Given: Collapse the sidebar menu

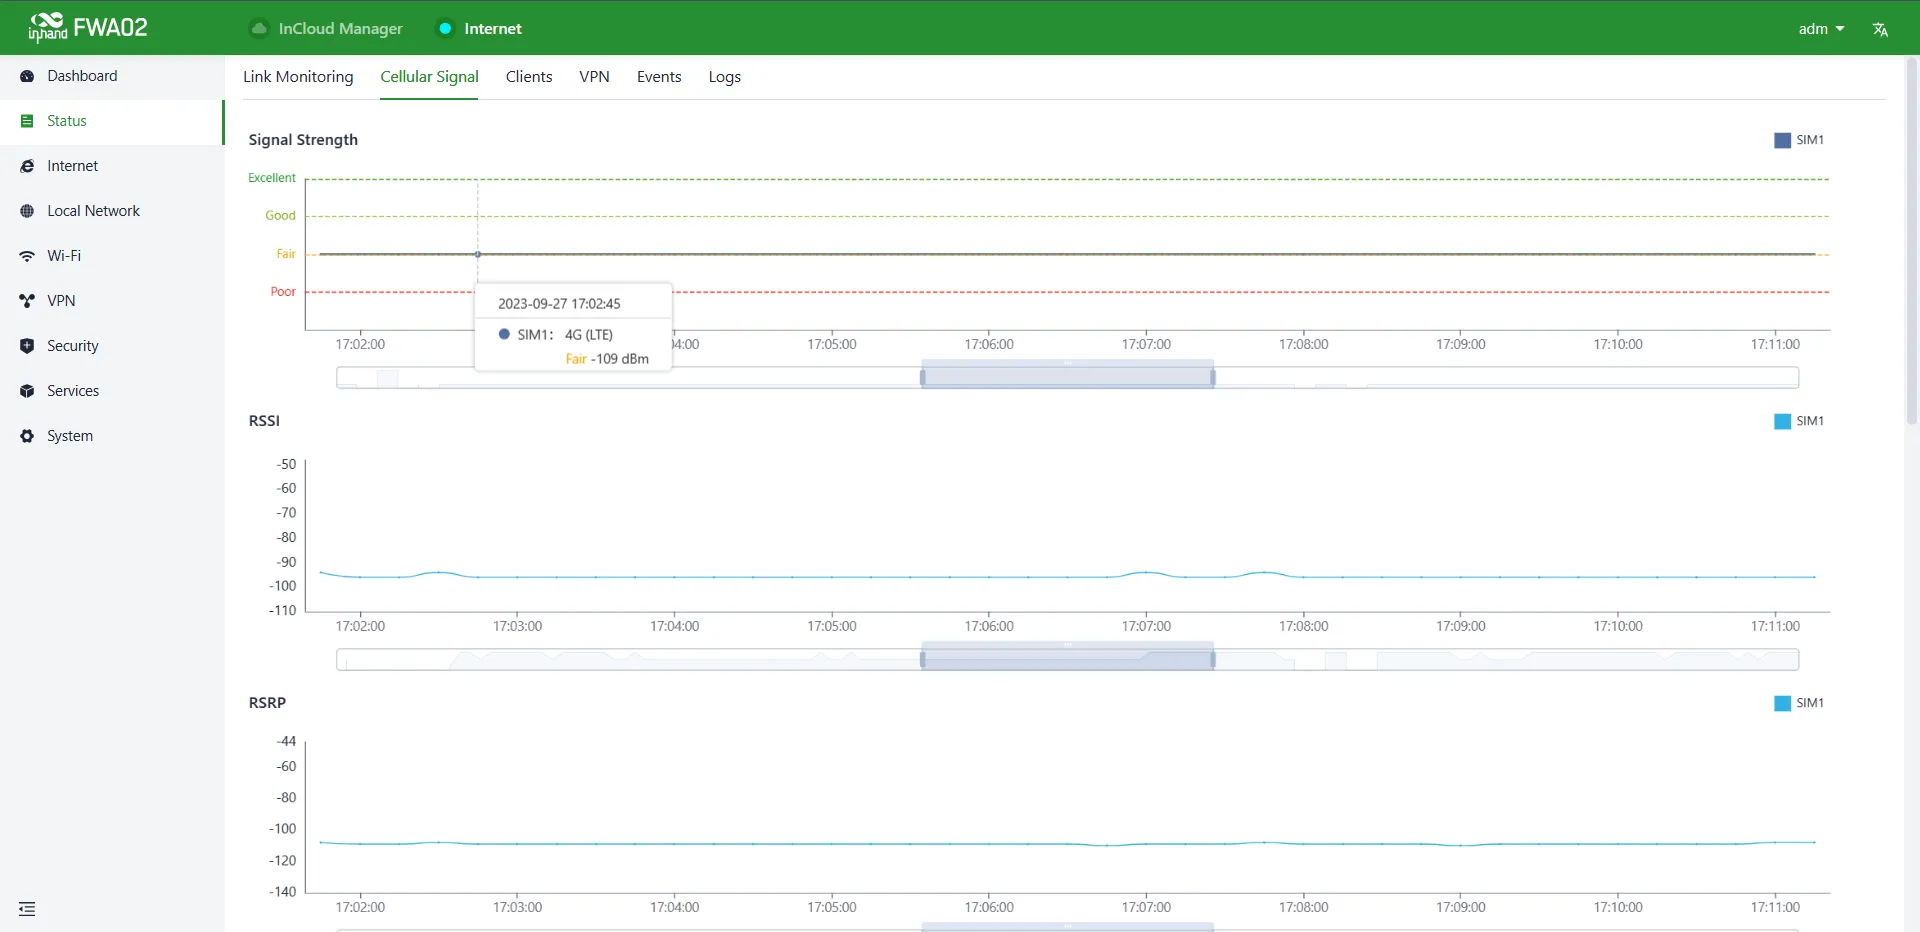Looking at the screenshot, I should [27, 909].
